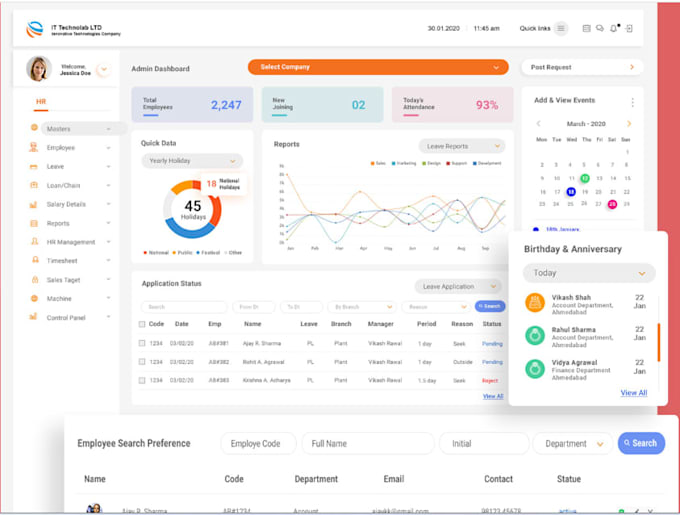Screen dimensions: 680x515
Task: Expand the user menu arrow beside Jessica Doe
Action: pyautogui.click(x=104, y=69)
